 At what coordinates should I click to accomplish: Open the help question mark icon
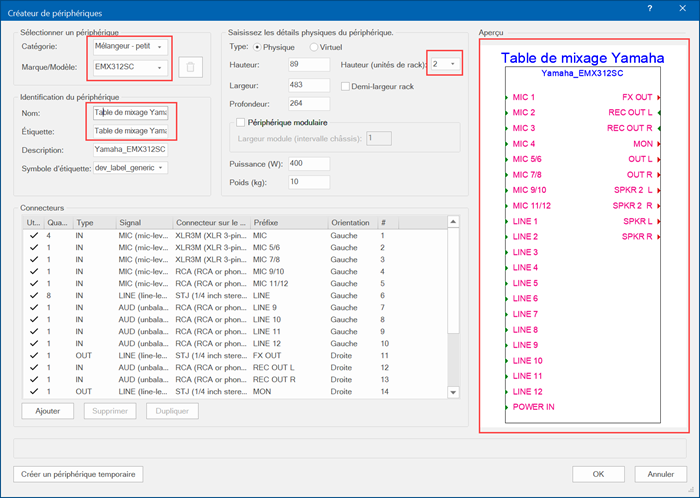click(x=650, y=8)
